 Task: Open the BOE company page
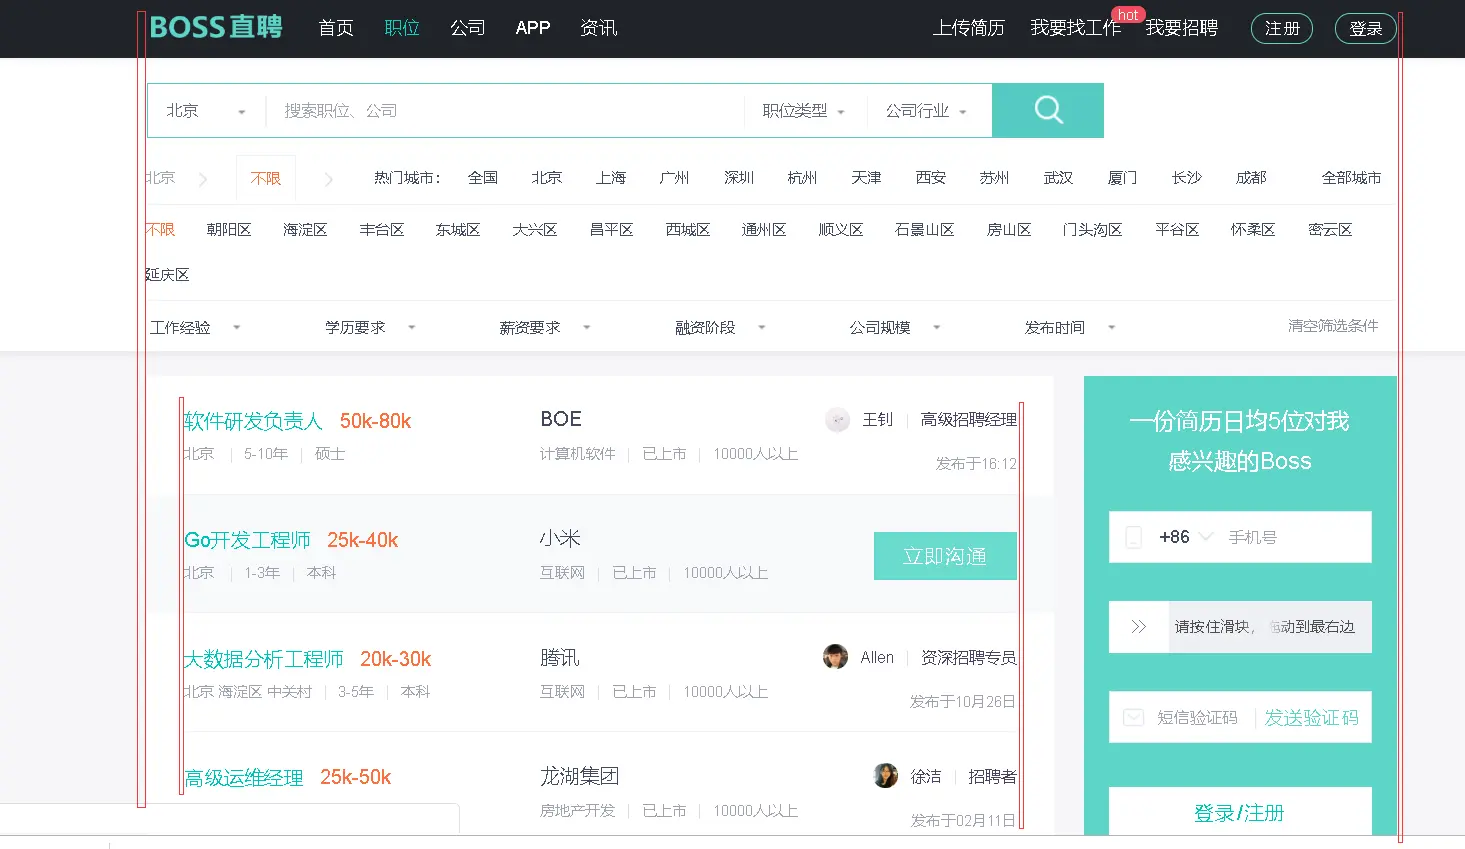pos(561,419)
